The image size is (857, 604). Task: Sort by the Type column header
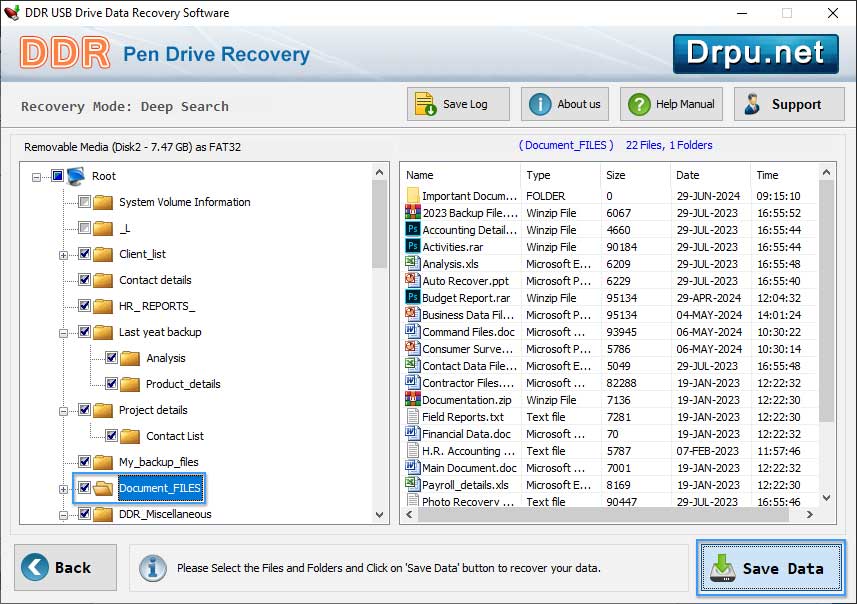tap(561, 175)
